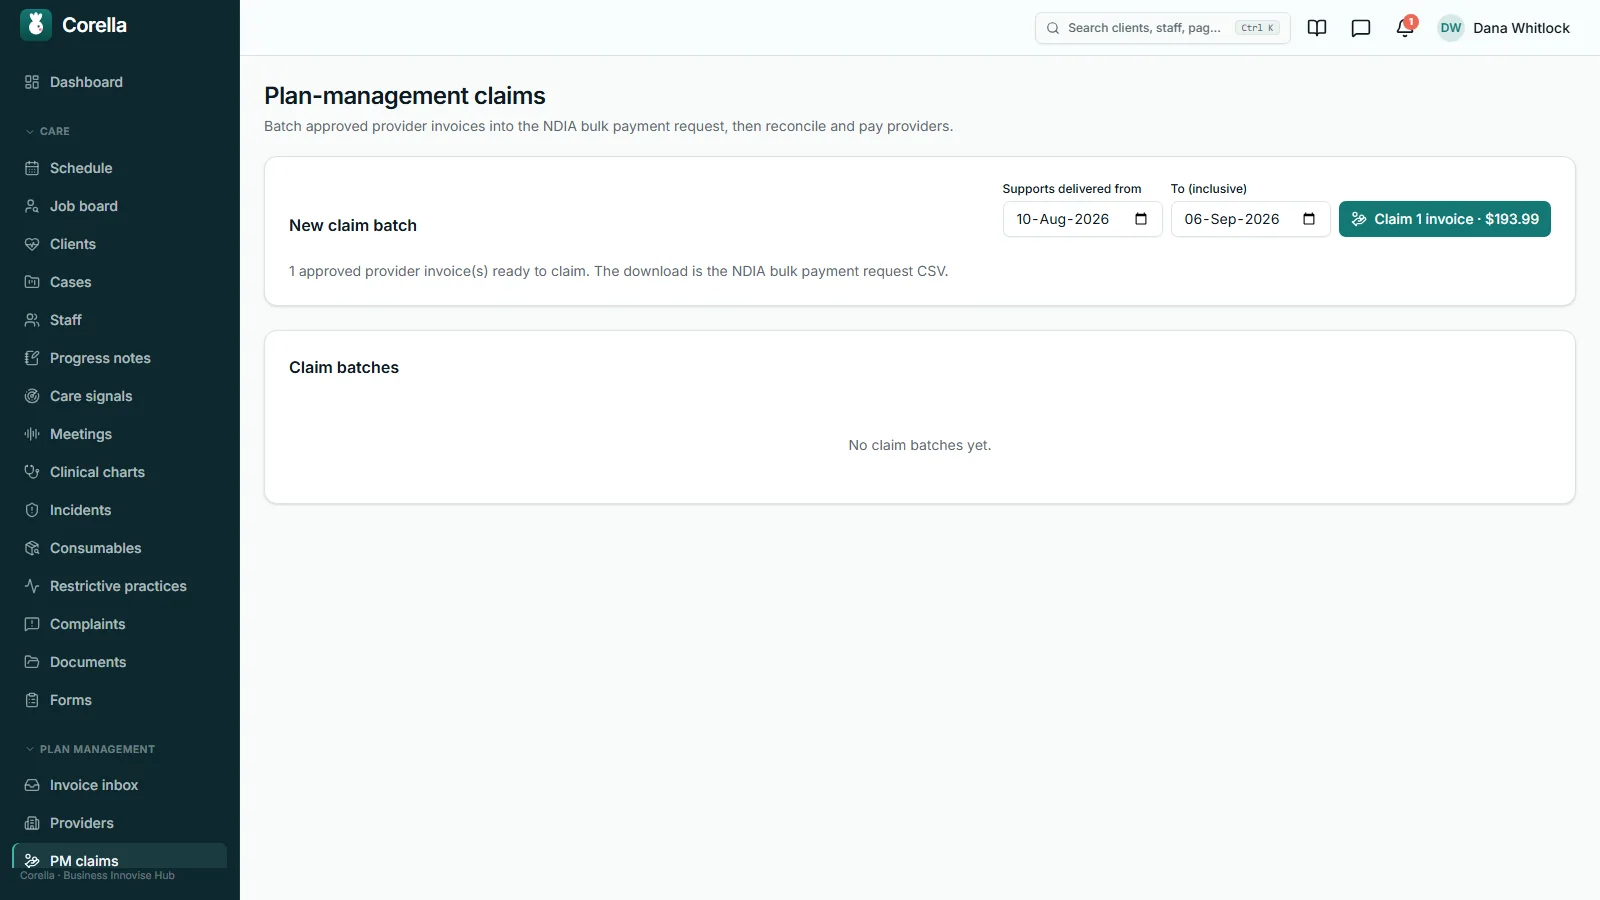Screen dimensions: 1600x900
Task: Click the Cases folder icon
Action: point(32,282)
